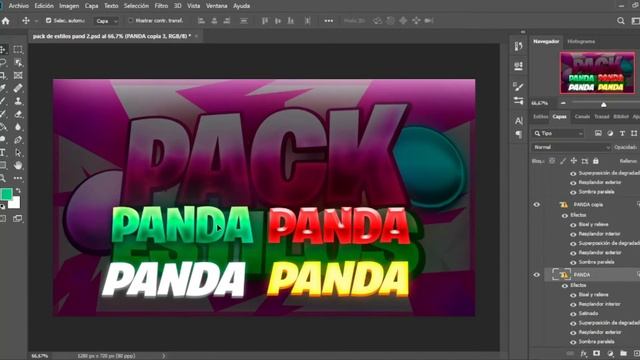
Task: Select the Rectangular Marquee tool
Action: (18, 50)
